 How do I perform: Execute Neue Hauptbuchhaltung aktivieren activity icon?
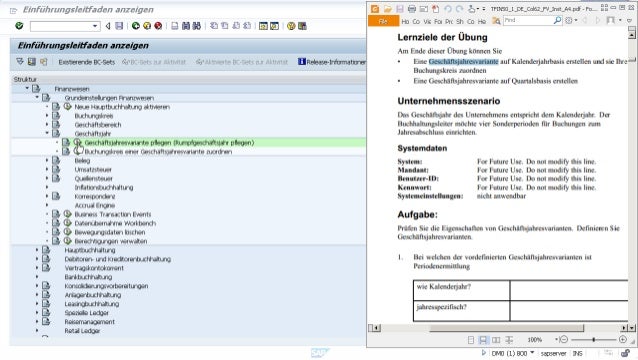tap(68, 107)
